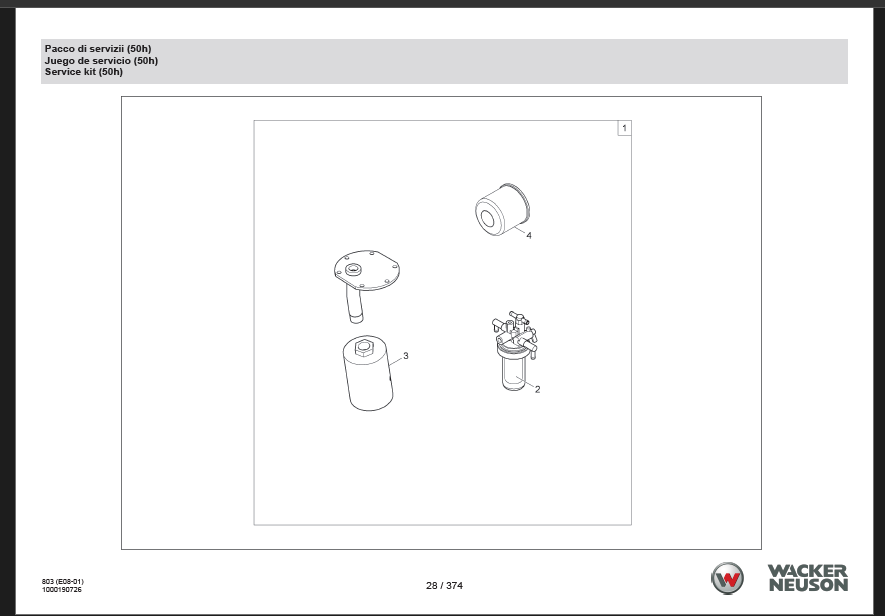Click callout number 4 beside the filter
Screen dimensions: 885x616
pyautogui.click(x=529, y=236)
